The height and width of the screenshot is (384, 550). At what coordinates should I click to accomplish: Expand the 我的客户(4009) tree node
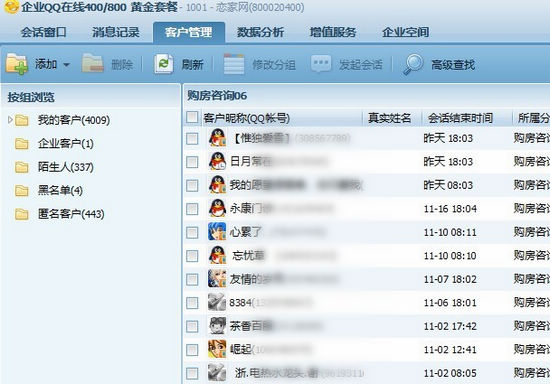coord(10,120)
